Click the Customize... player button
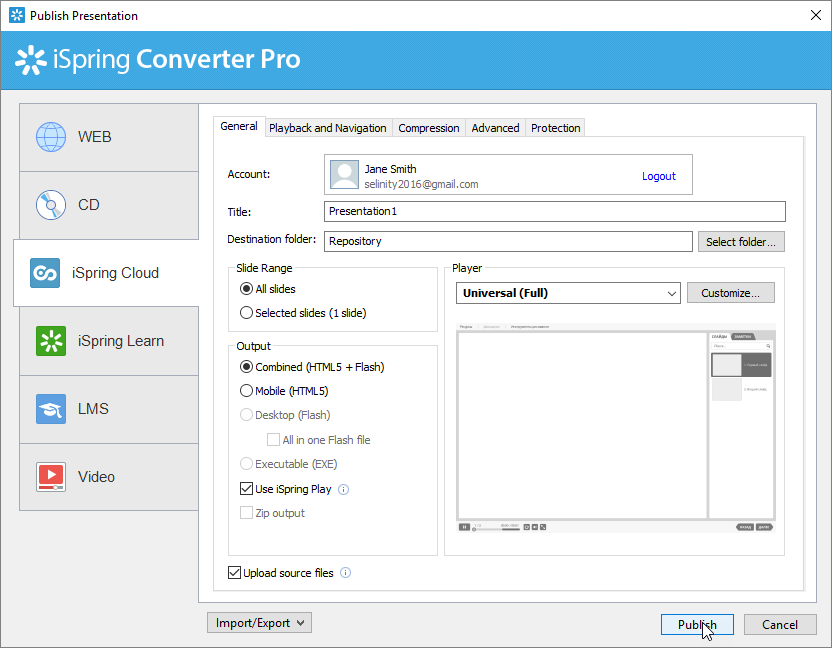 pos(731,293)
